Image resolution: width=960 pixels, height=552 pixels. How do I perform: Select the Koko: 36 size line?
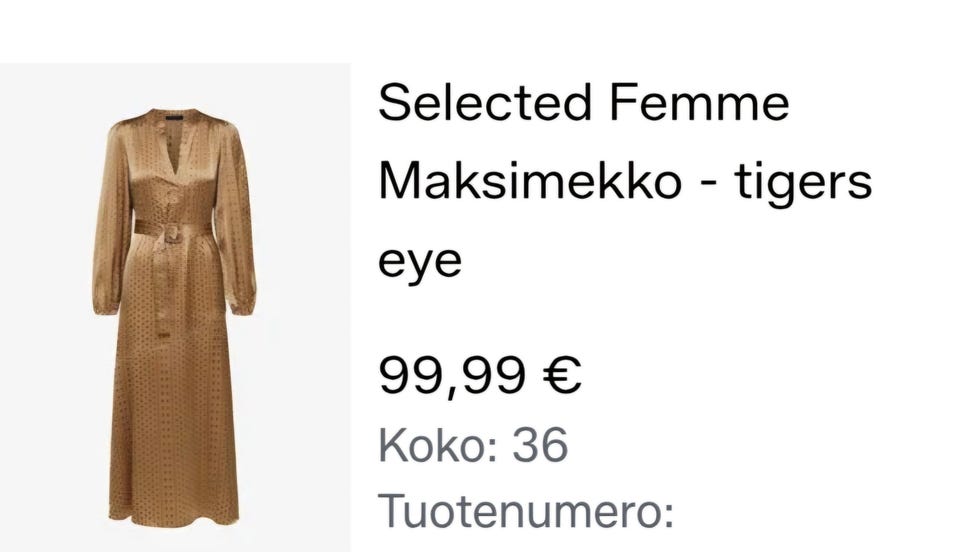tap(473, 445)
